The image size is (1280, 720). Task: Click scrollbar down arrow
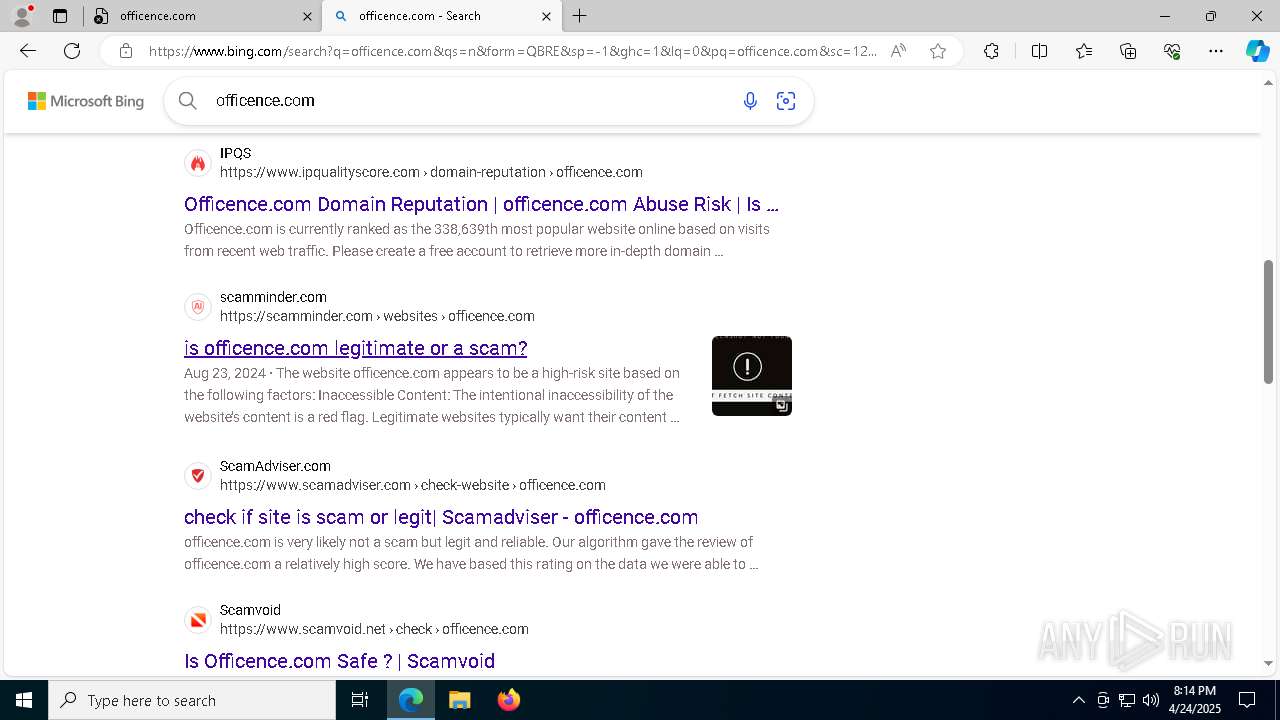pyautogui.click(x=1268, y=663)
